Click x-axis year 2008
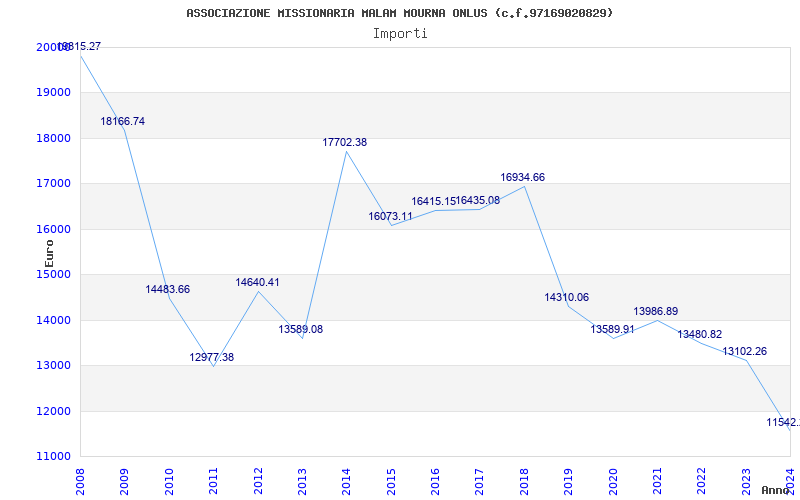This screenshot has height=500, width=800. 81,482
